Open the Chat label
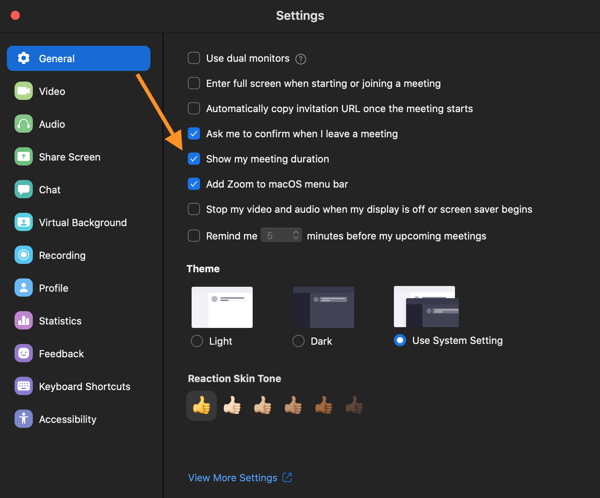 pos(50,190)
